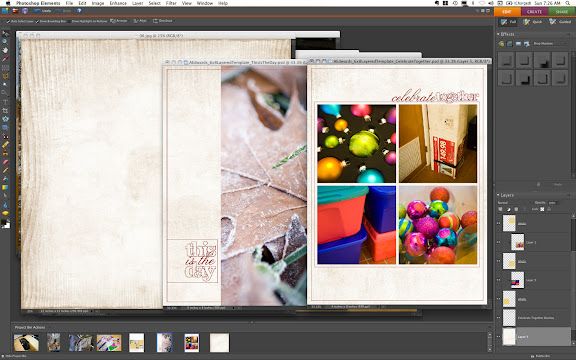
Task: Enable Show Highlight on Rollover checkbox
Action: coord(69,21)
